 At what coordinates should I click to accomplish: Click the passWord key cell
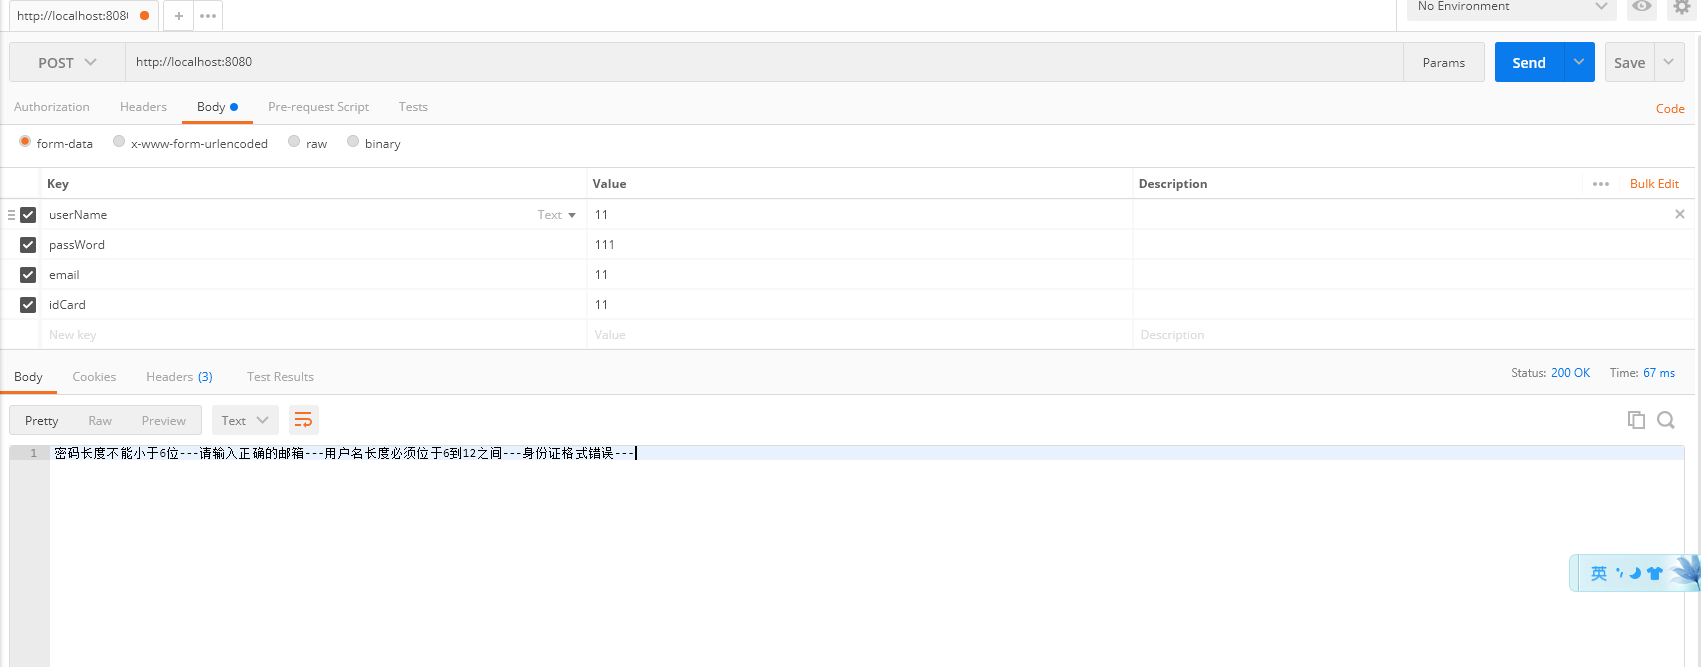(x=313, y=245)
